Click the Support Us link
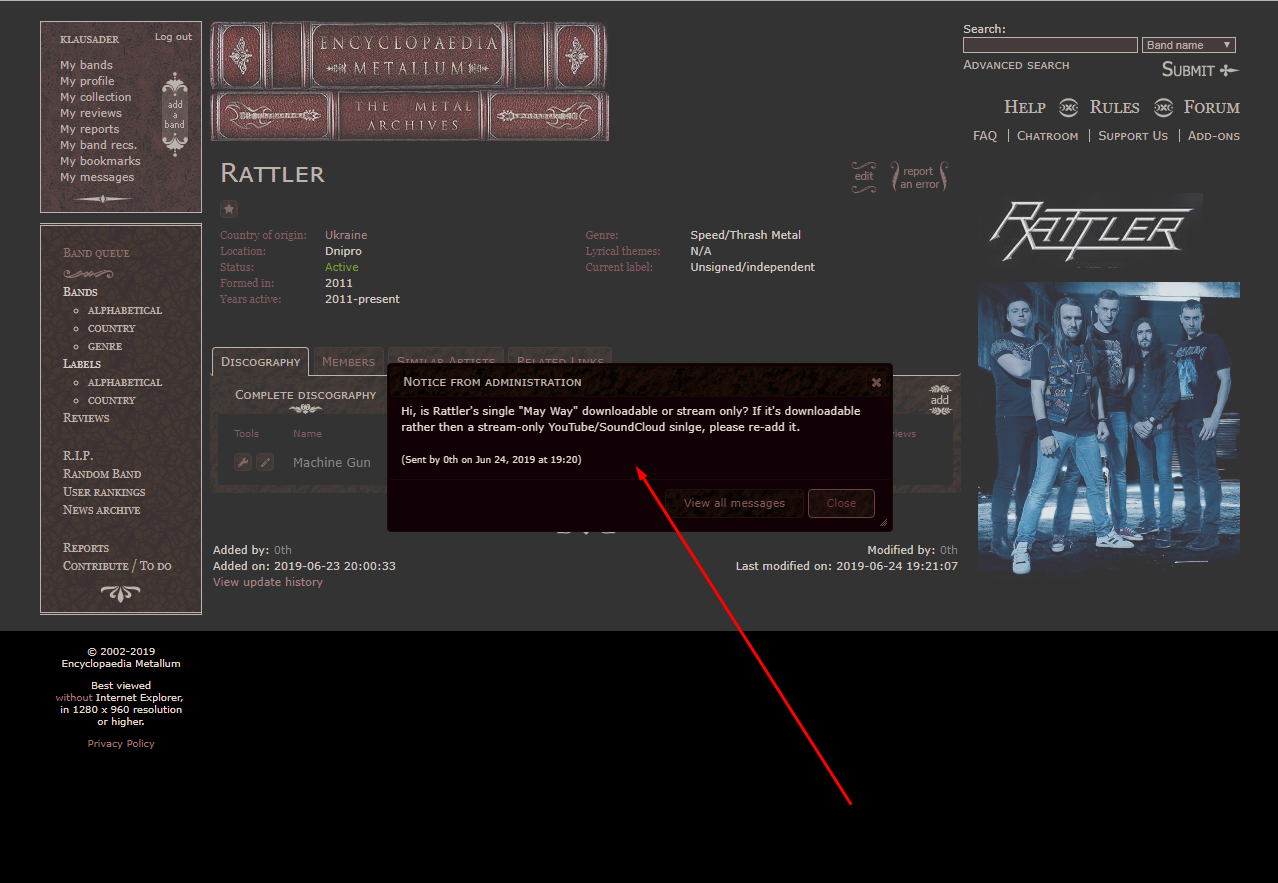1278x883 pixels. tap(1133, 136)
